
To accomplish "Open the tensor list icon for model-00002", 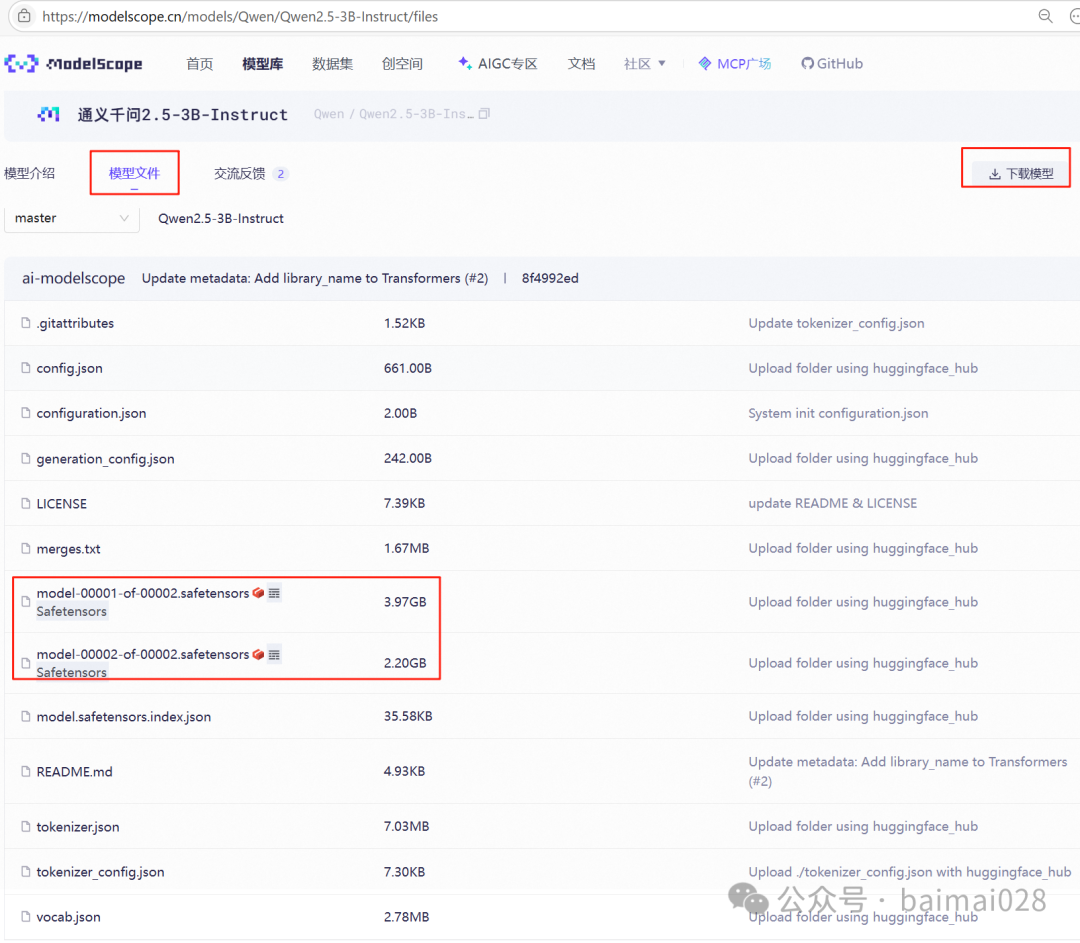I will pyautogui.click(x=273, y=653).
